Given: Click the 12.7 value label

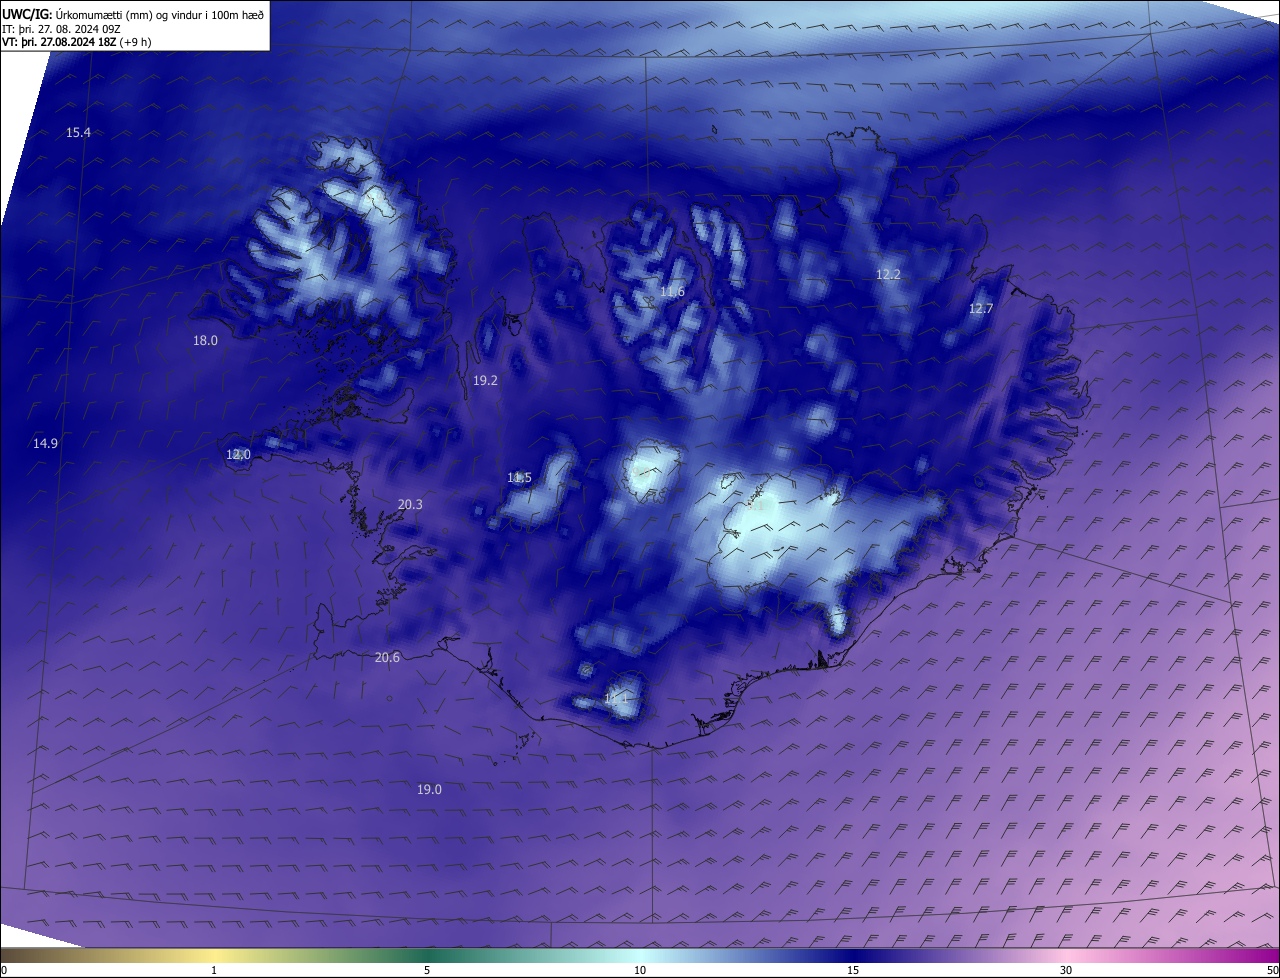Looking at the screenshot, I should pyautogui.click(x=981, y=308).
